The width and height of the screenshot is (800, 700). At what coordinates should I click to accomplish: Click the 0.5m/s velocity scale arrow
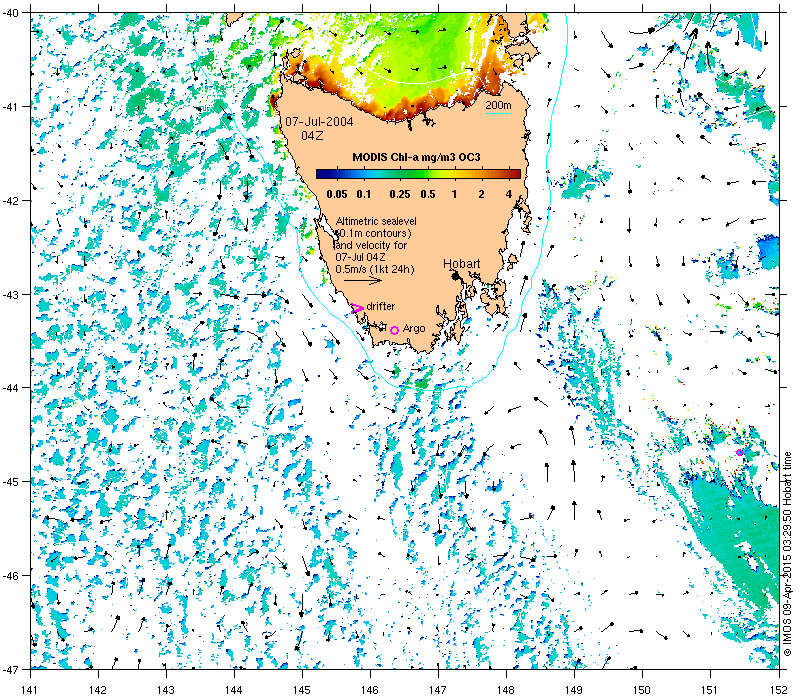tap(363, 280)
